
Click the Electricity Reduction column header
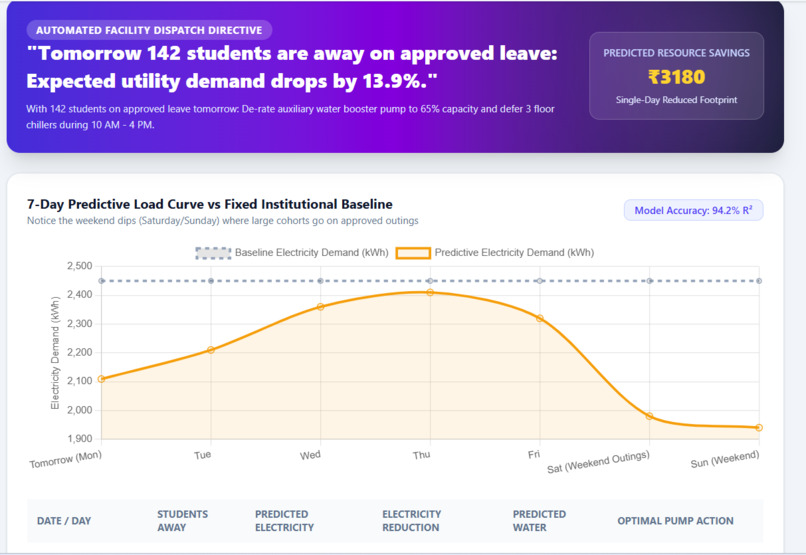coord(411,521)
